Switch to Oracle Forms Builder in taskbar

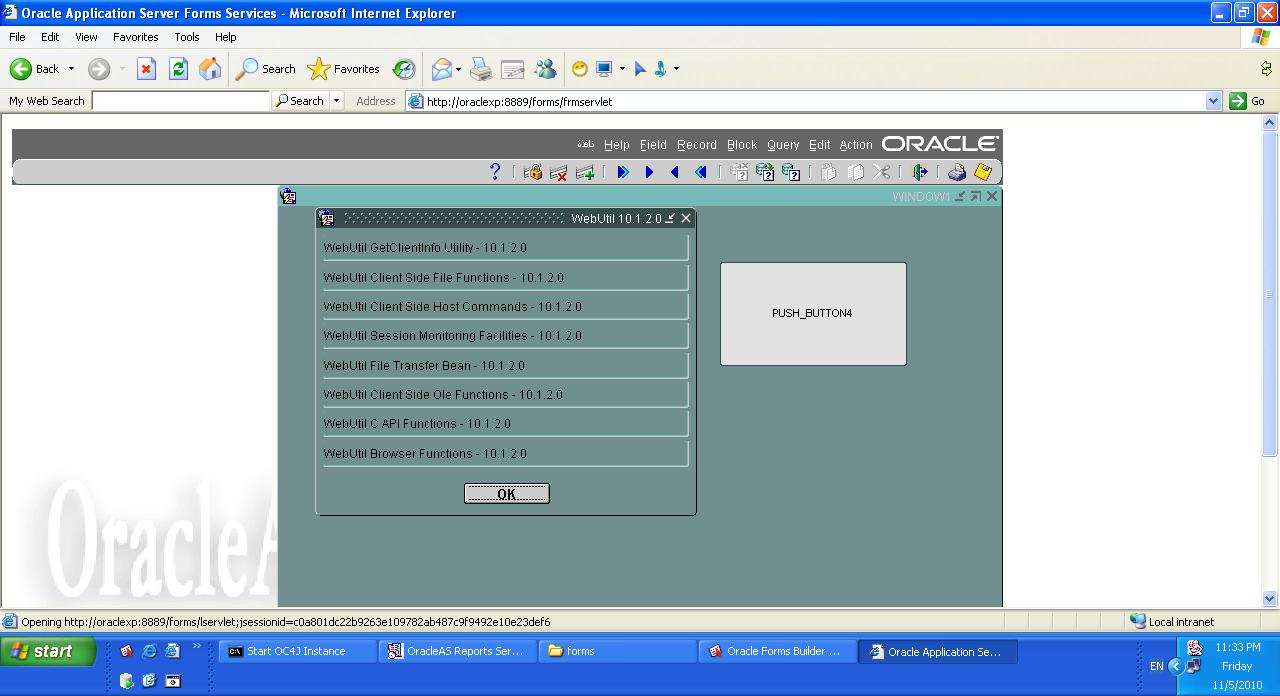776,651
